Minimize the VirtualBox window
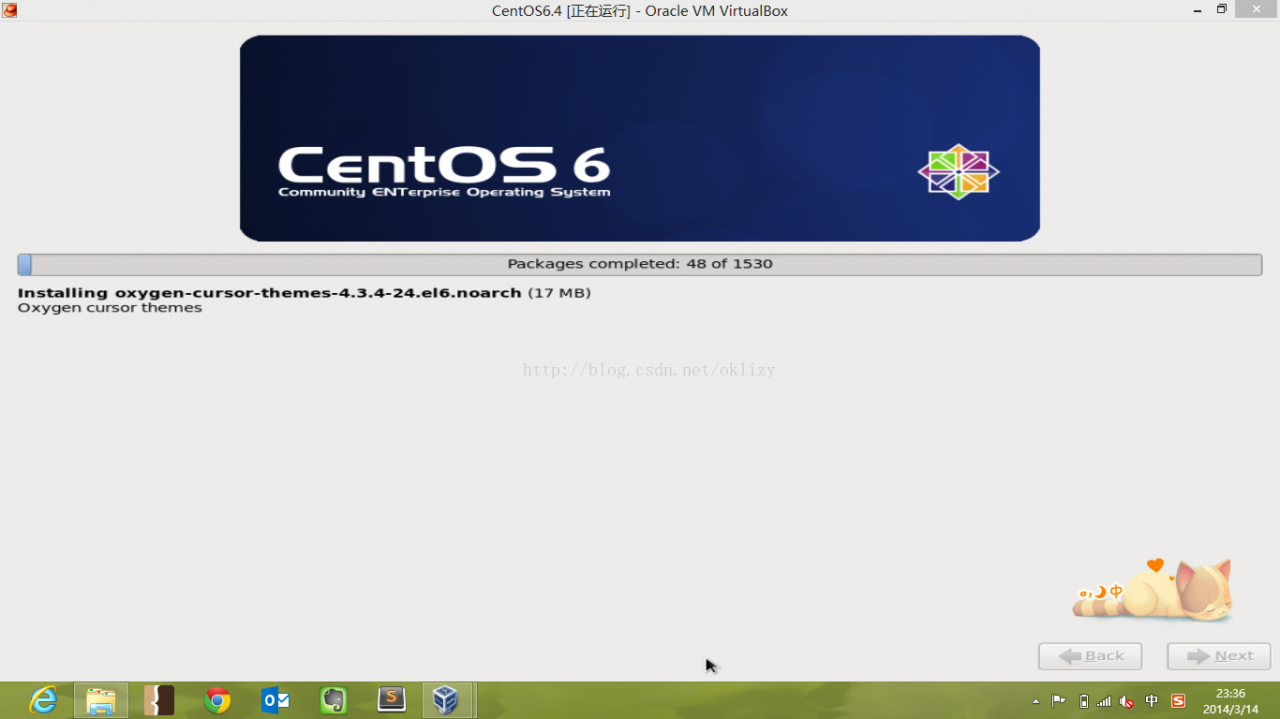This screenshot has height=719, width=1280. (x=1197, y=10)
